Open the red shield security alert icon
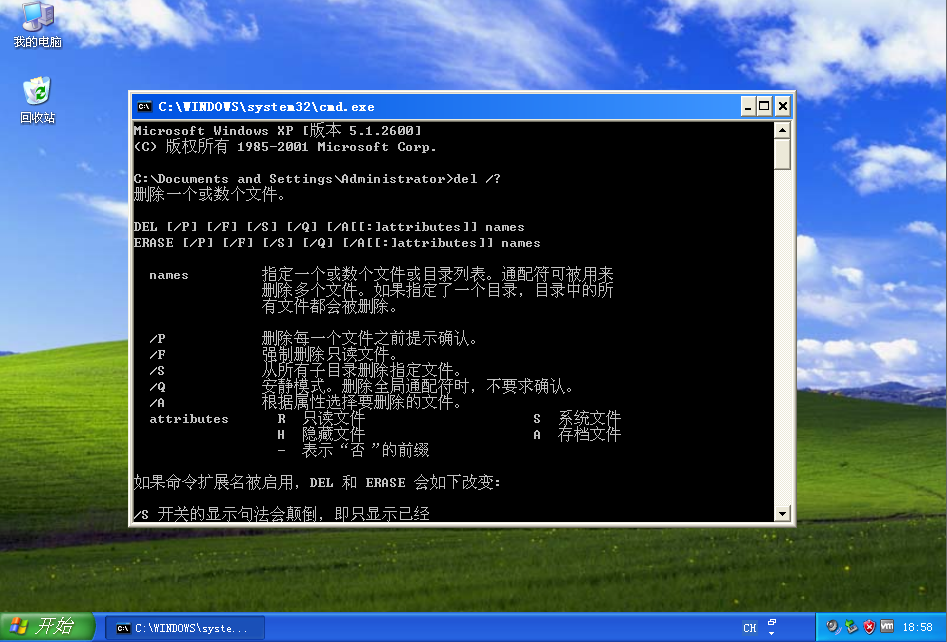 869,627
